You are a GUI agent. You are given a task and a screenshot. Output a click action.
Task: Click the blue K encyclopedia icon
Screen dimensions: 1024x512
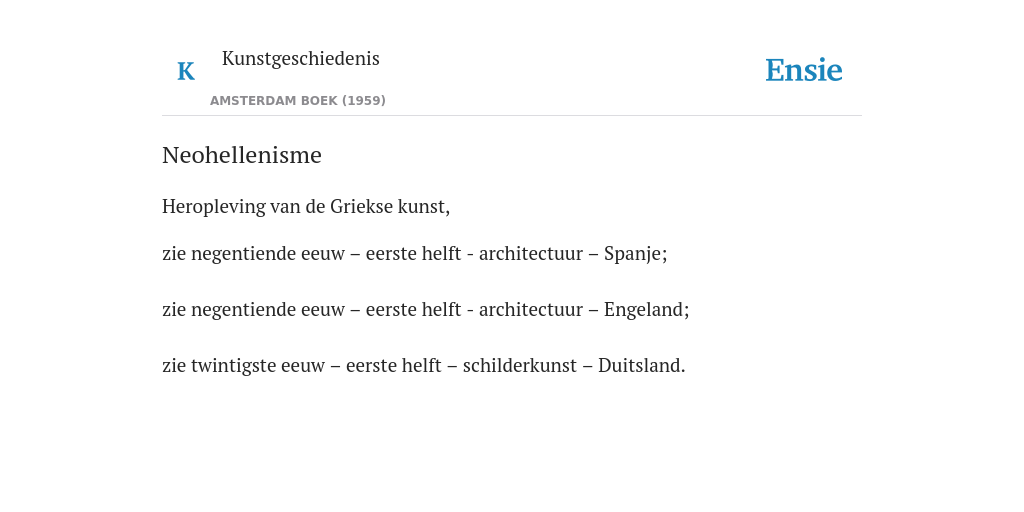(x=185, y=71)
